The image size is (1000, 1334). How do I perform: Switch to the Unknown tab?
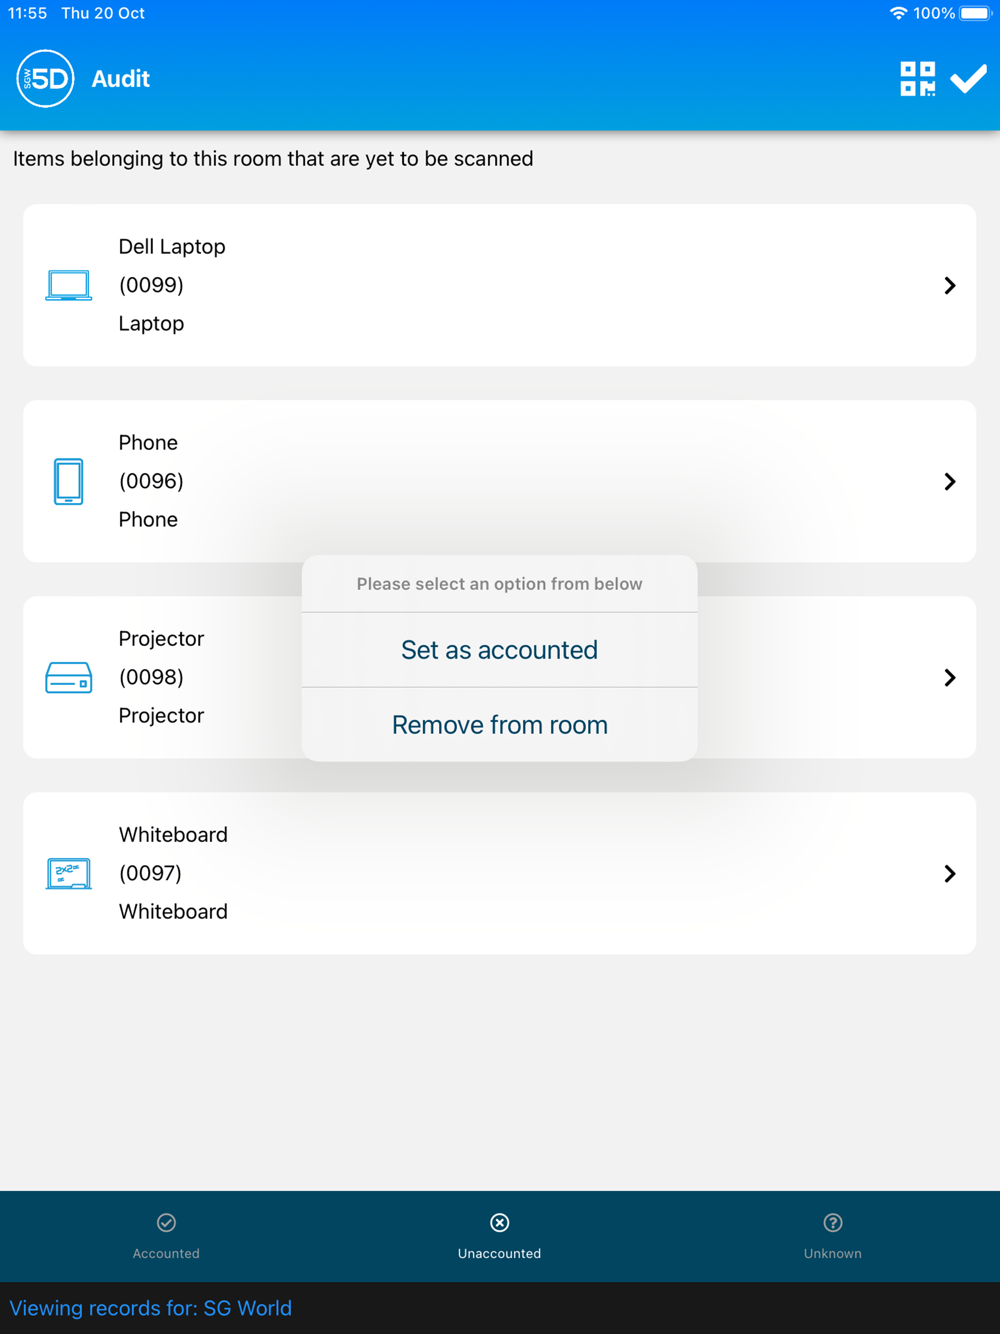[833, 1236]
